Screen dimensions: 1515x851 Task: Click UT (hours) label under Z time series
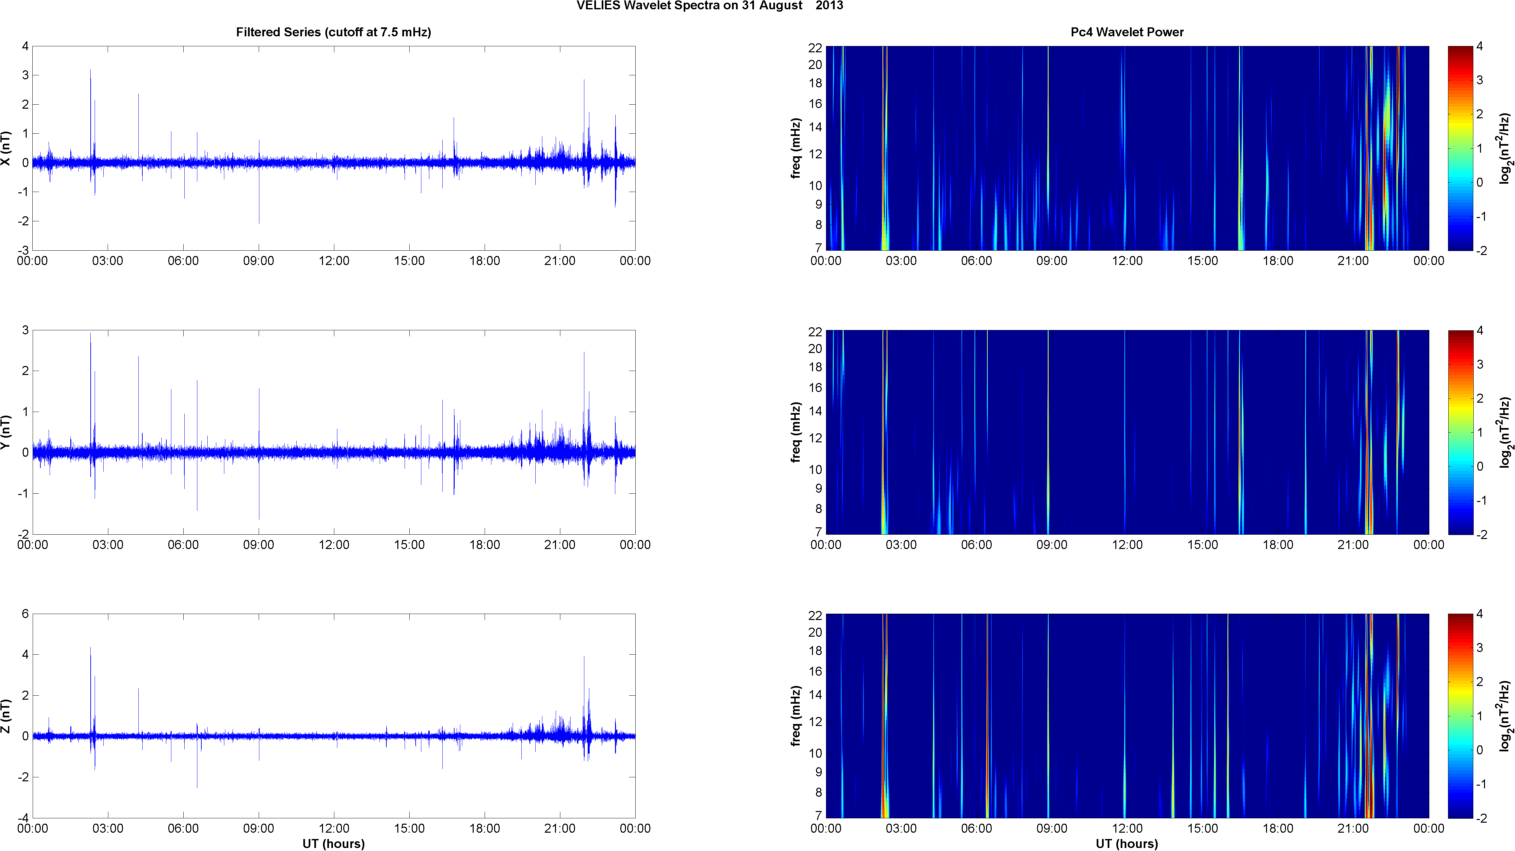click(x=333, y=843)
